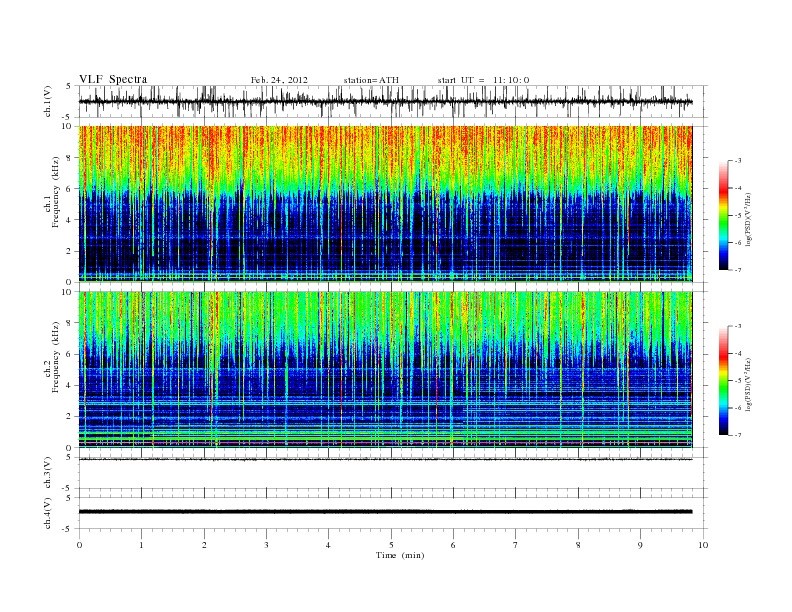Image resolution: width=792 pixels, height=612 pixels.
Task: Click inside the ch.2 spectrogram panel
Action: point(385,370)
